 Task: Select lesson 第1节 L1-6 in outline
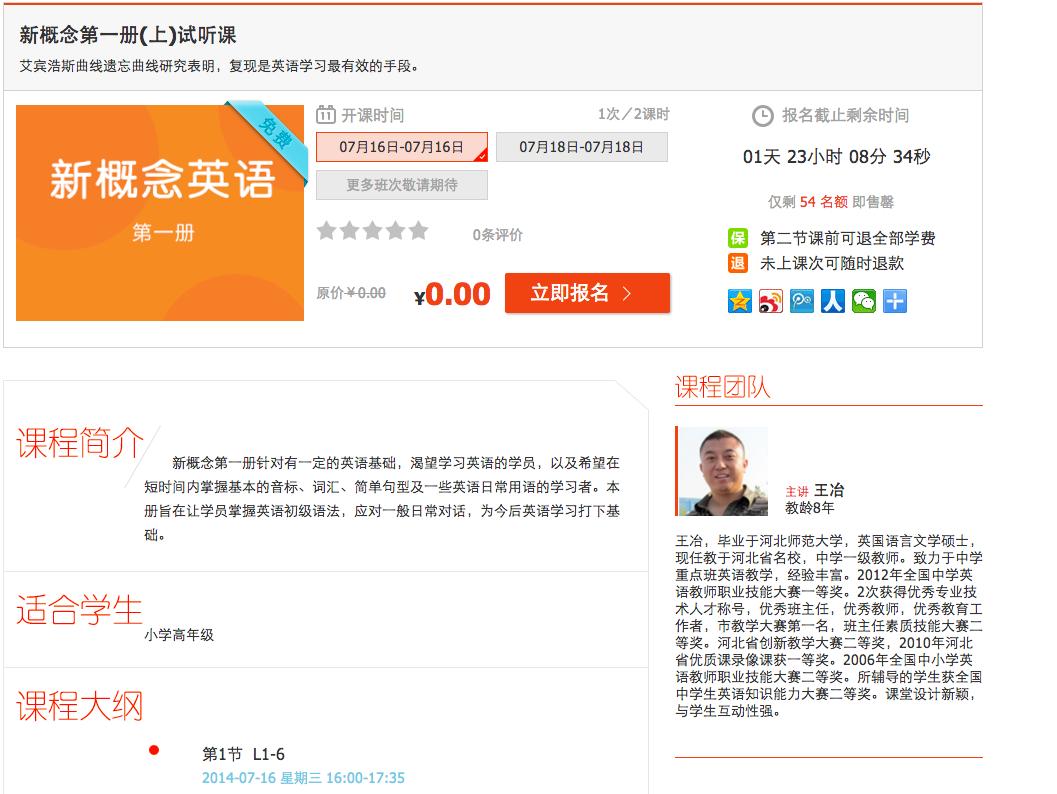pos(243,754)
